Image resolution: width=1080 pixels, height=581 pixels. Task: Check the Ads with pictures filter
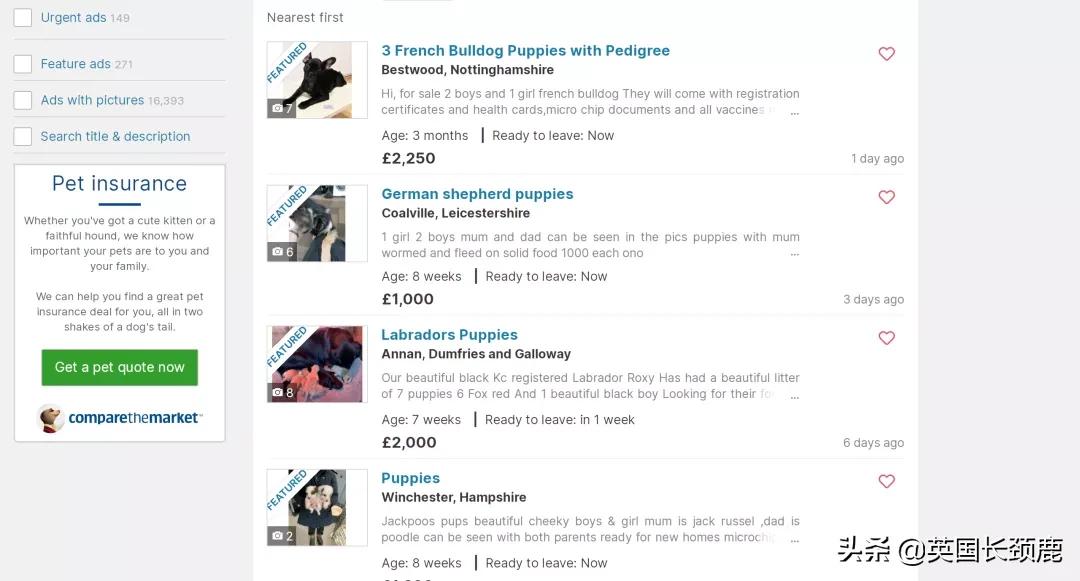(22, 100)
